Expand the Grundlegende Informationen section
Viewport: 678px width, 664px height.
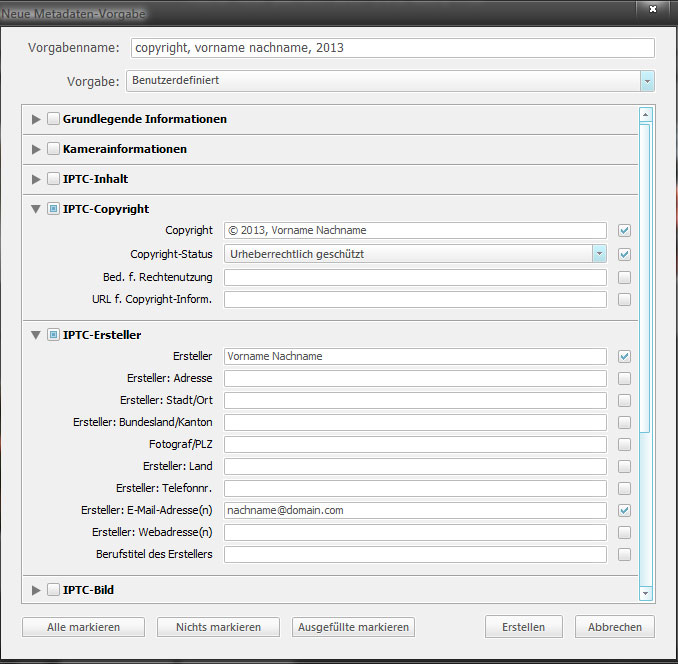tap(37, 119)
